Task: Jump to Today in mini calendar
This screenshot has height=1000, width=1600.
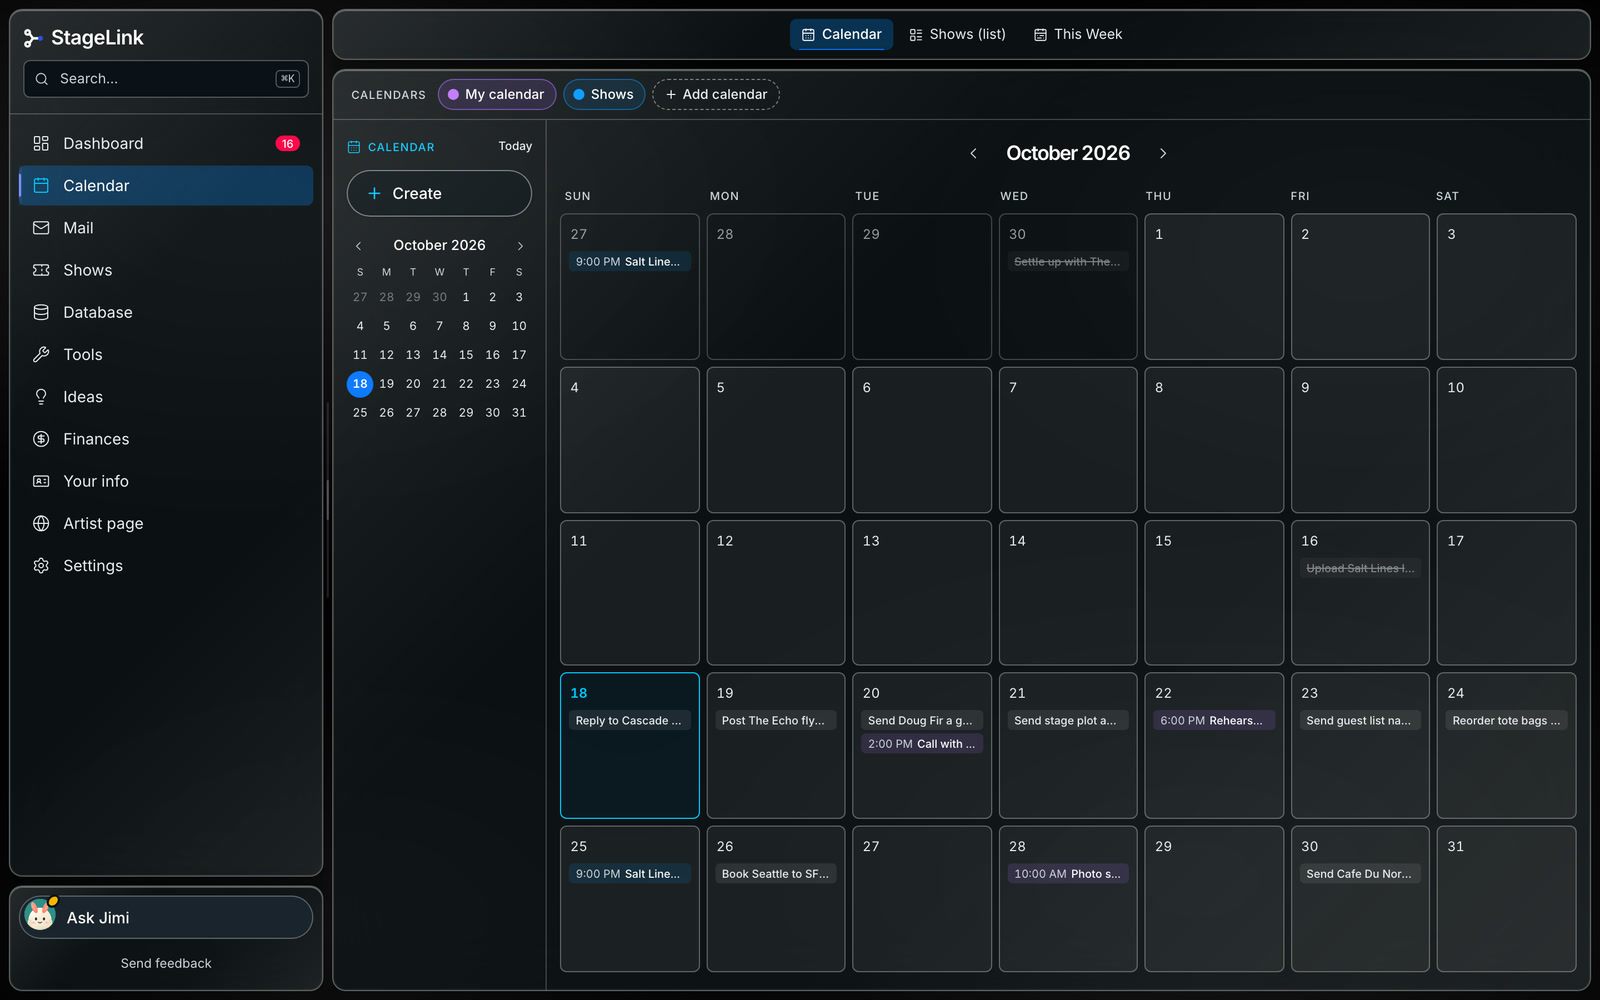Action: 515,146
